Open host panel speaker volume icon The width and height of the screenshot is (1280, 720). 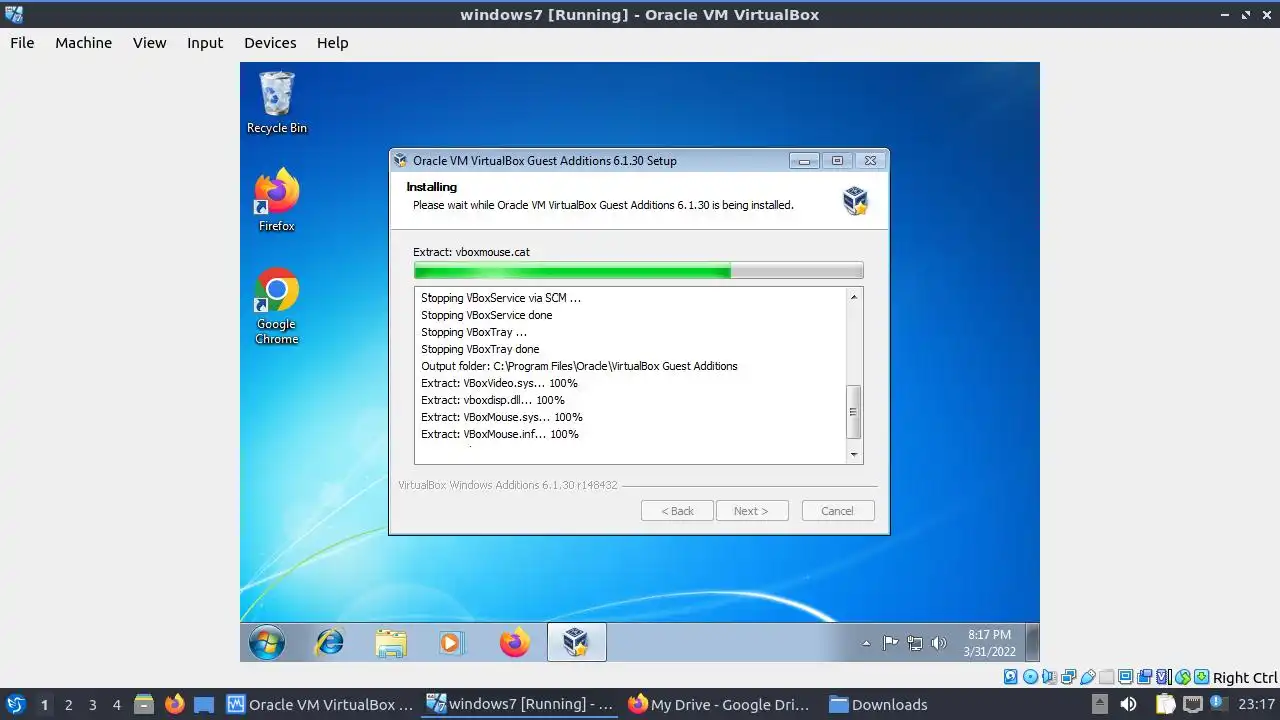click(1128, 704)
